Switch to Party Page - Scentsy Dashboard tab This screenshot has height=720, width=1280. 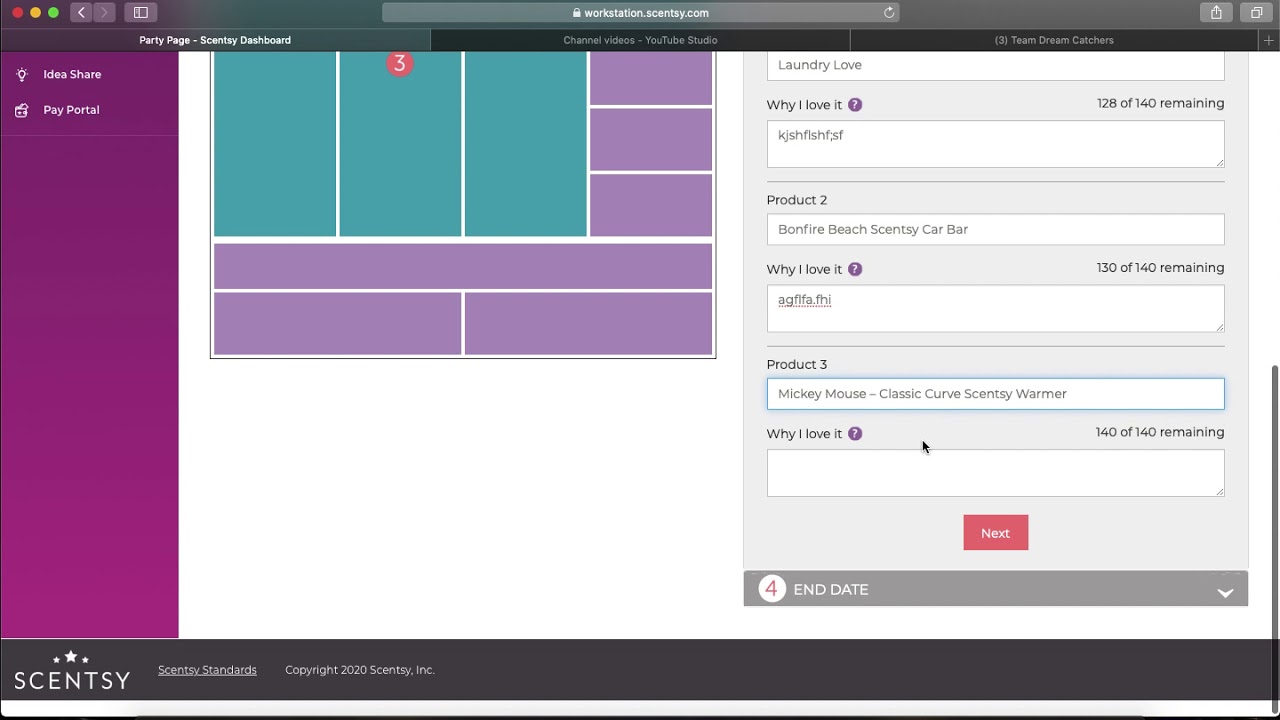tap(215, 40)
